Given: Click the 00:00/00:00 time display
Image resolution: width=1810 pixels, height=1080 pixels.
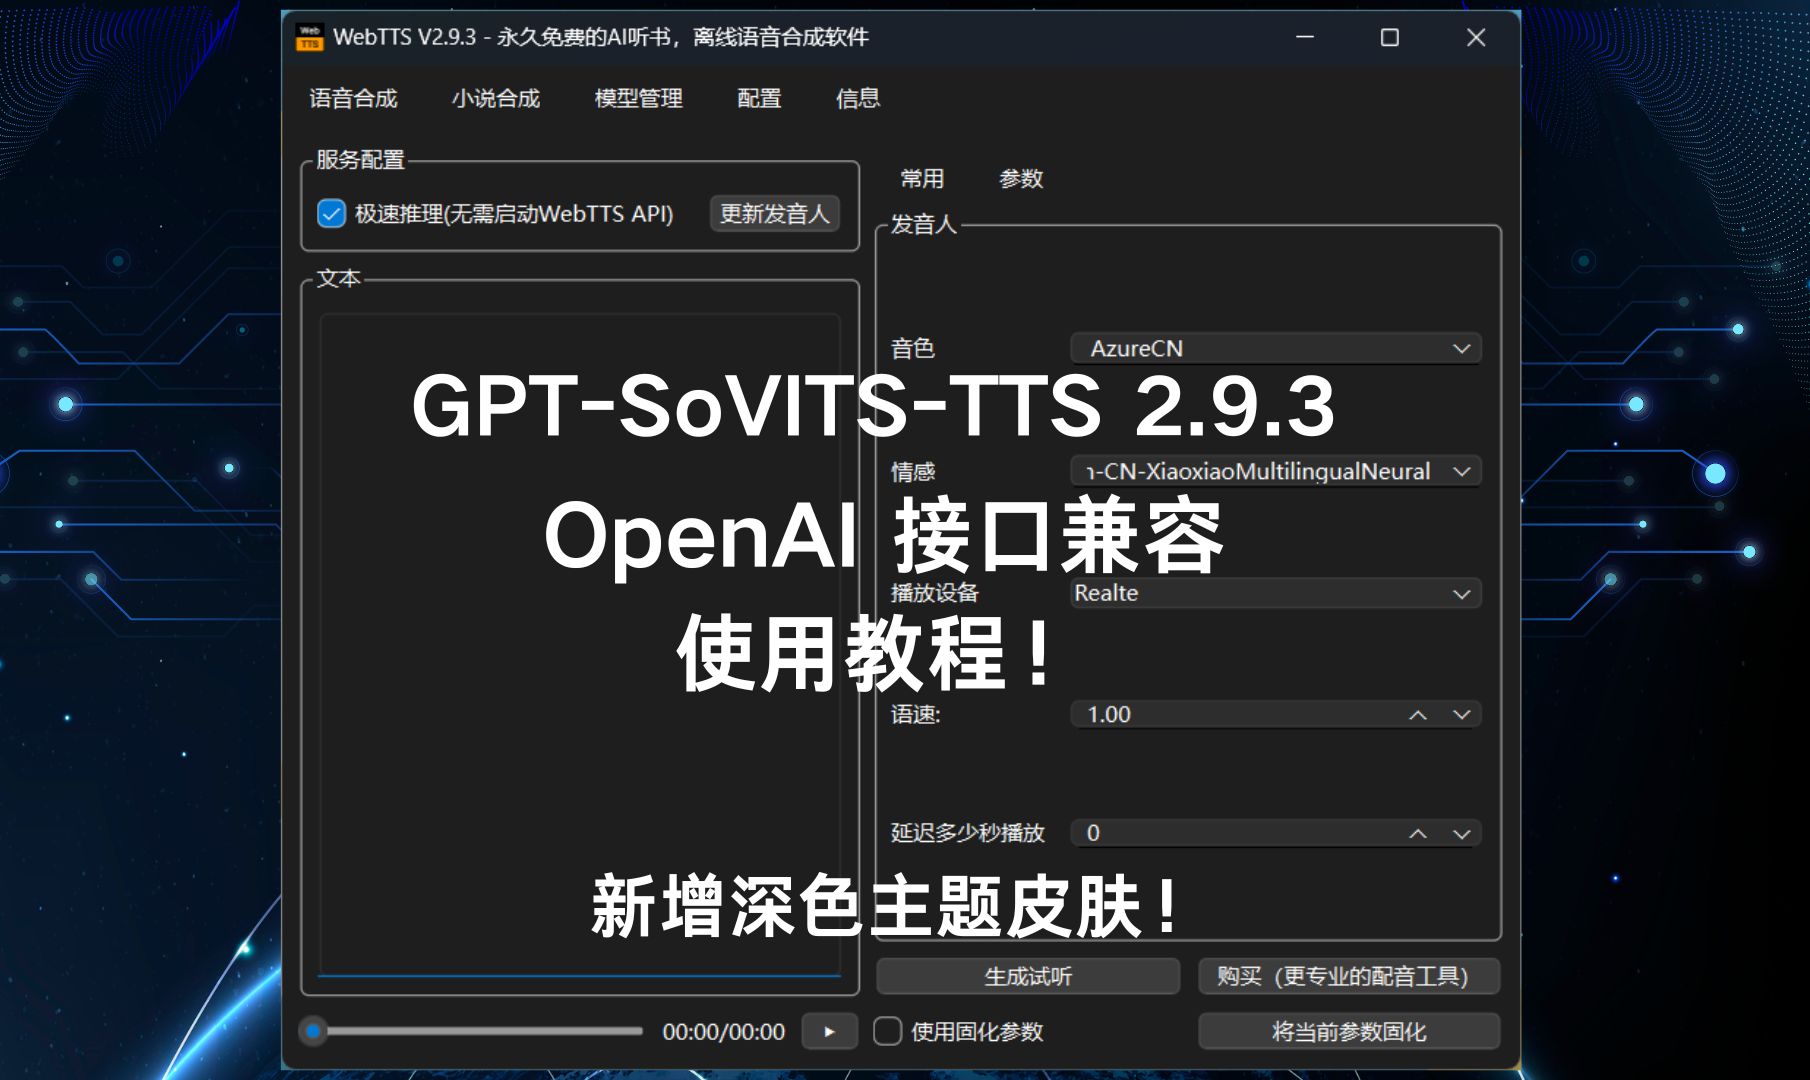Looking at the screenshot, I should tap(723, 1031).
